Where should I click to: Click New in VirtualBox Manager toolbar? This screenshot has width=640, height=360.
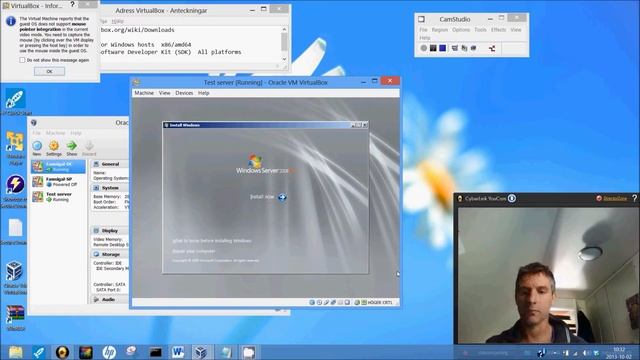click(x=37, y=148)
